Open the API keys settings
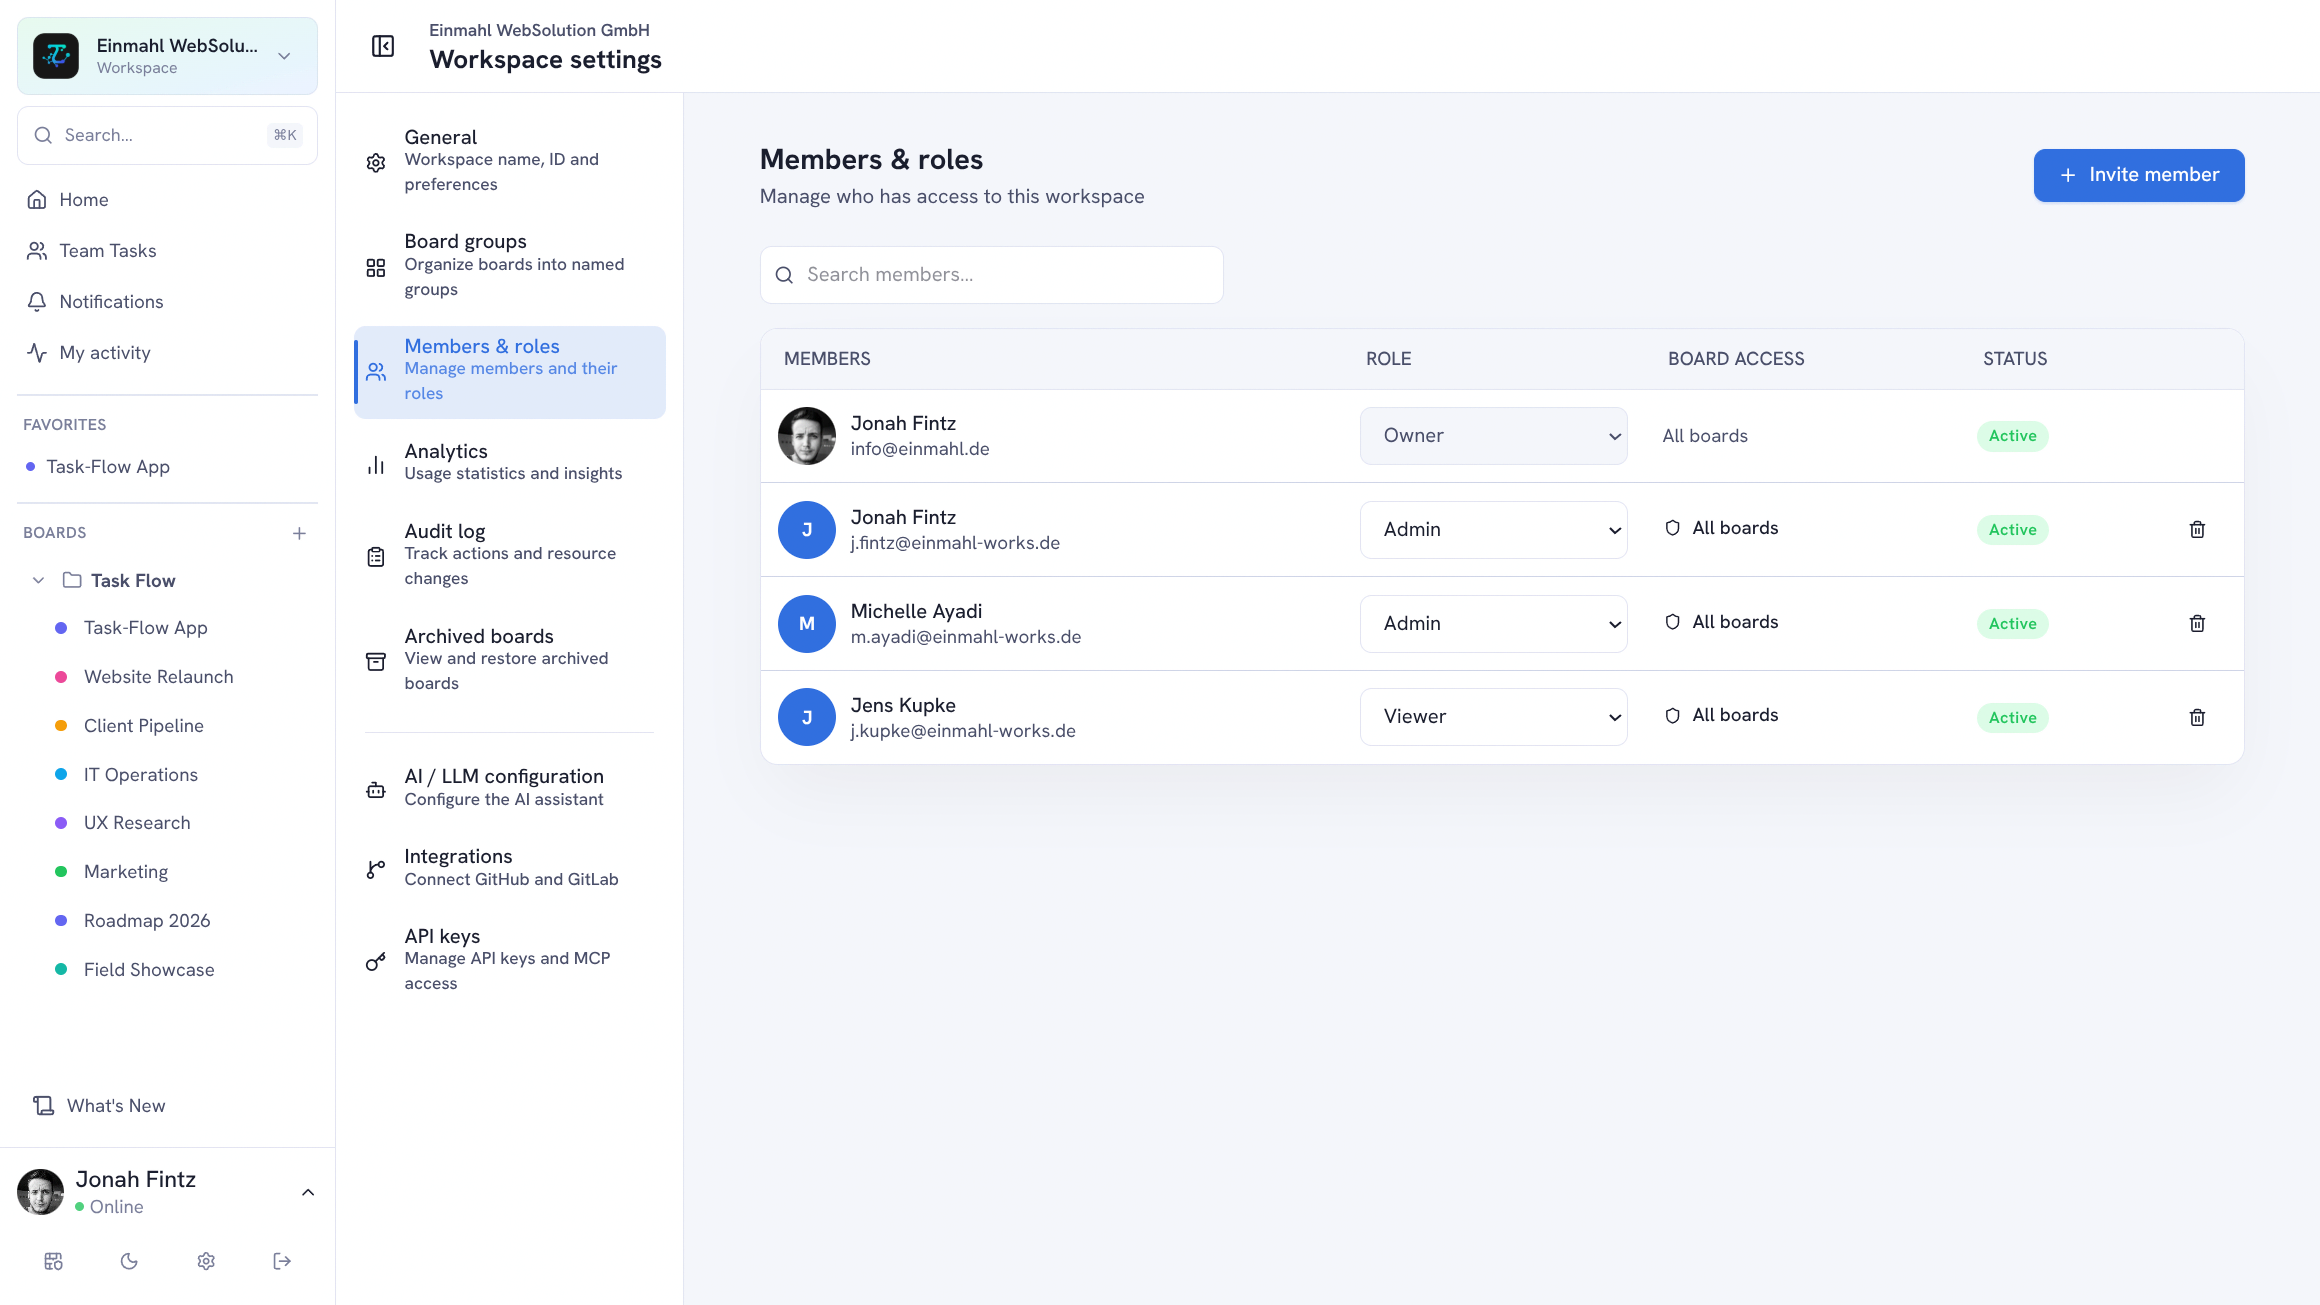This screenshot has width=2320, height=1305. (x=510, y=960)
